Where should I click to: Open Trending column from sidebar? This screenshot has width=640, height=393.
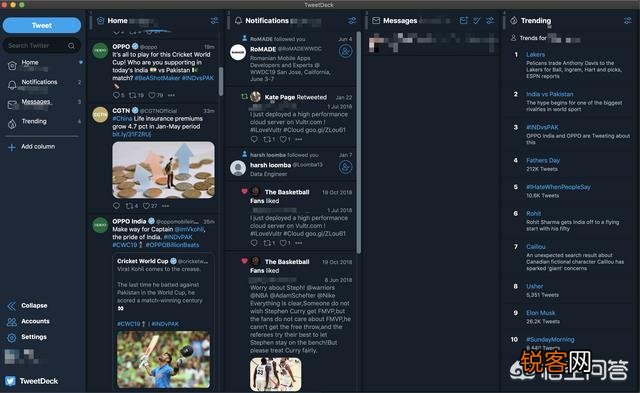(34, 121)
